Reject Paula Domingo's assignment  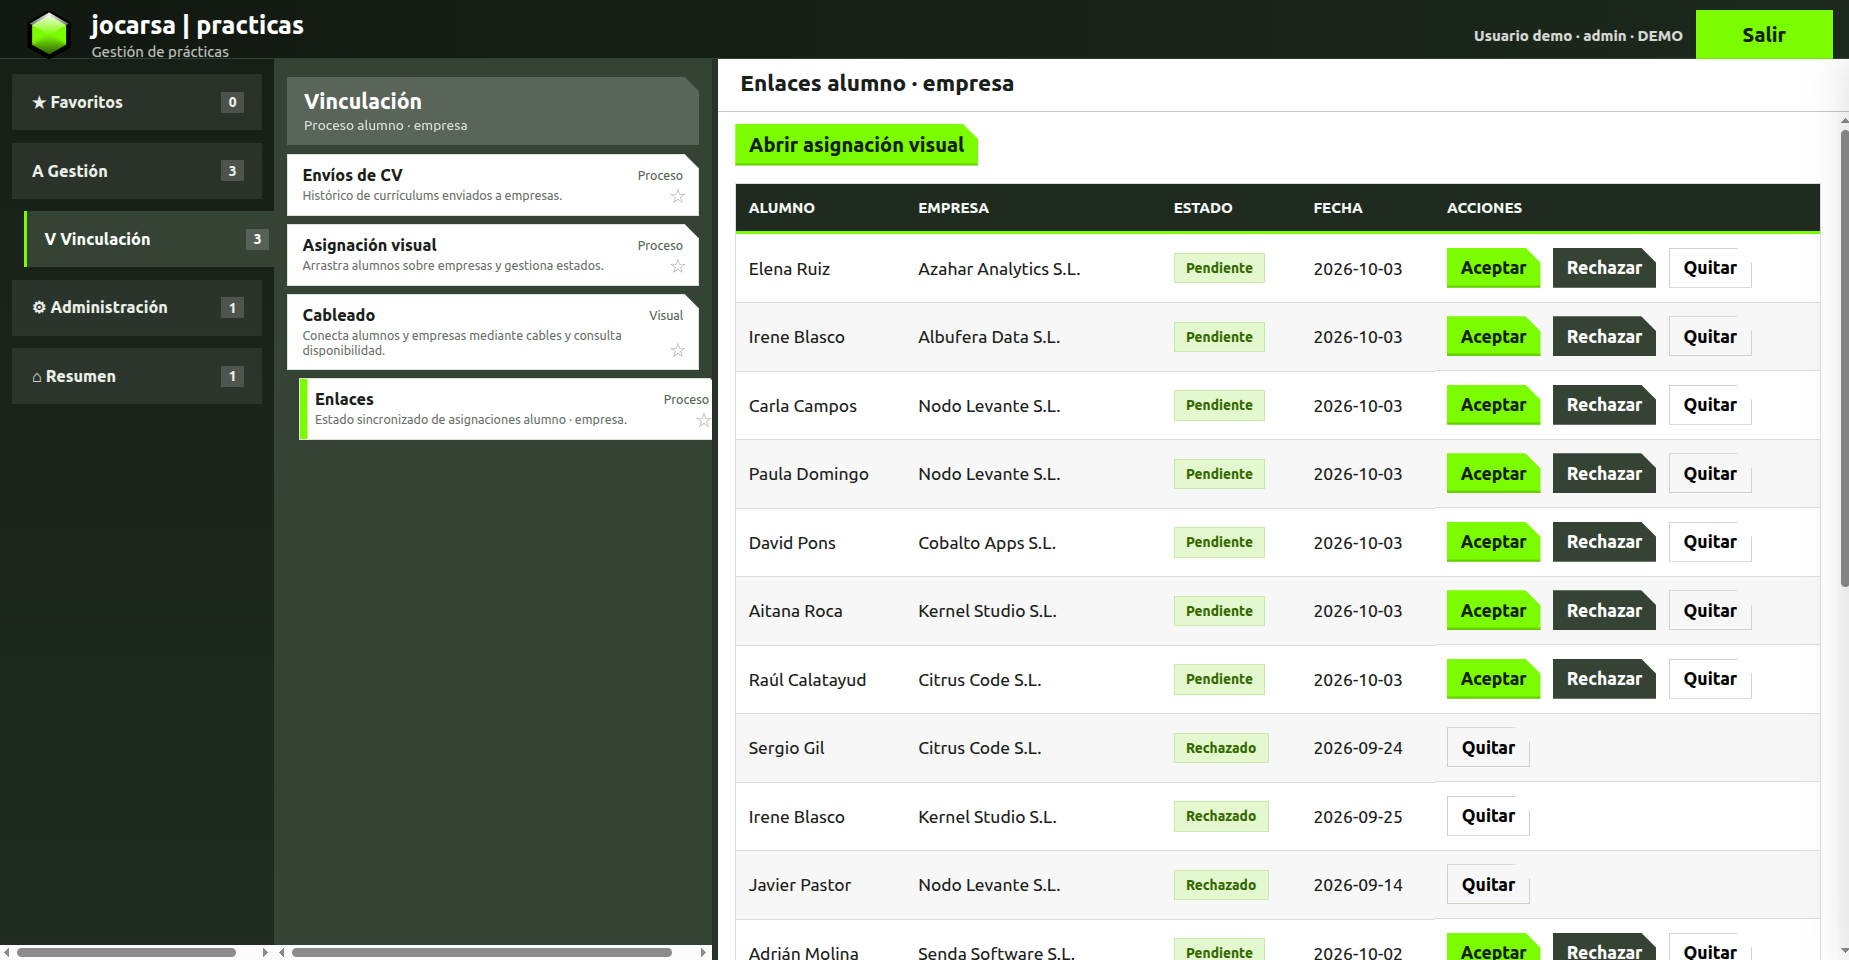pos(1604,474)
